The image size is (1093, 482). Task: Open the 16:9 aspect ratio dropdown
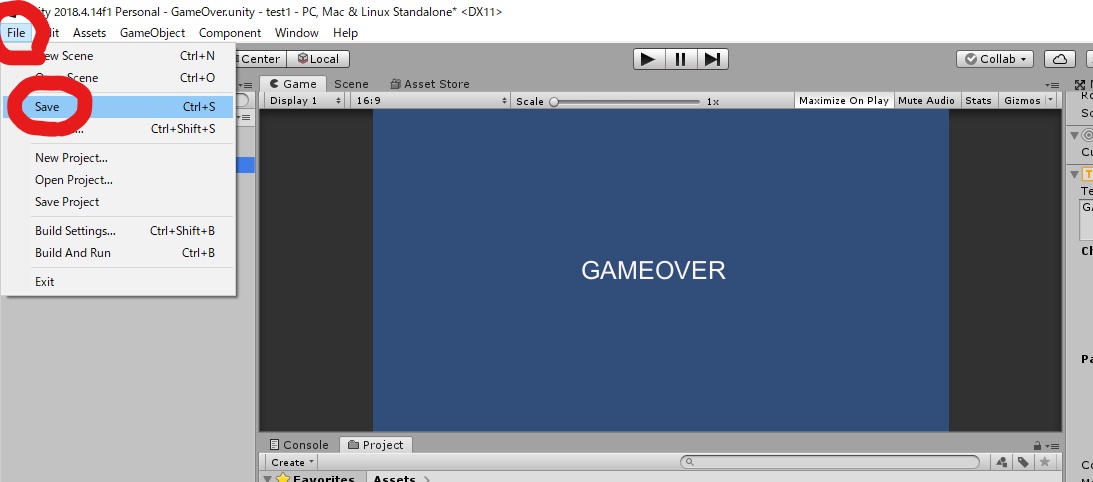(x=431, y=100)
